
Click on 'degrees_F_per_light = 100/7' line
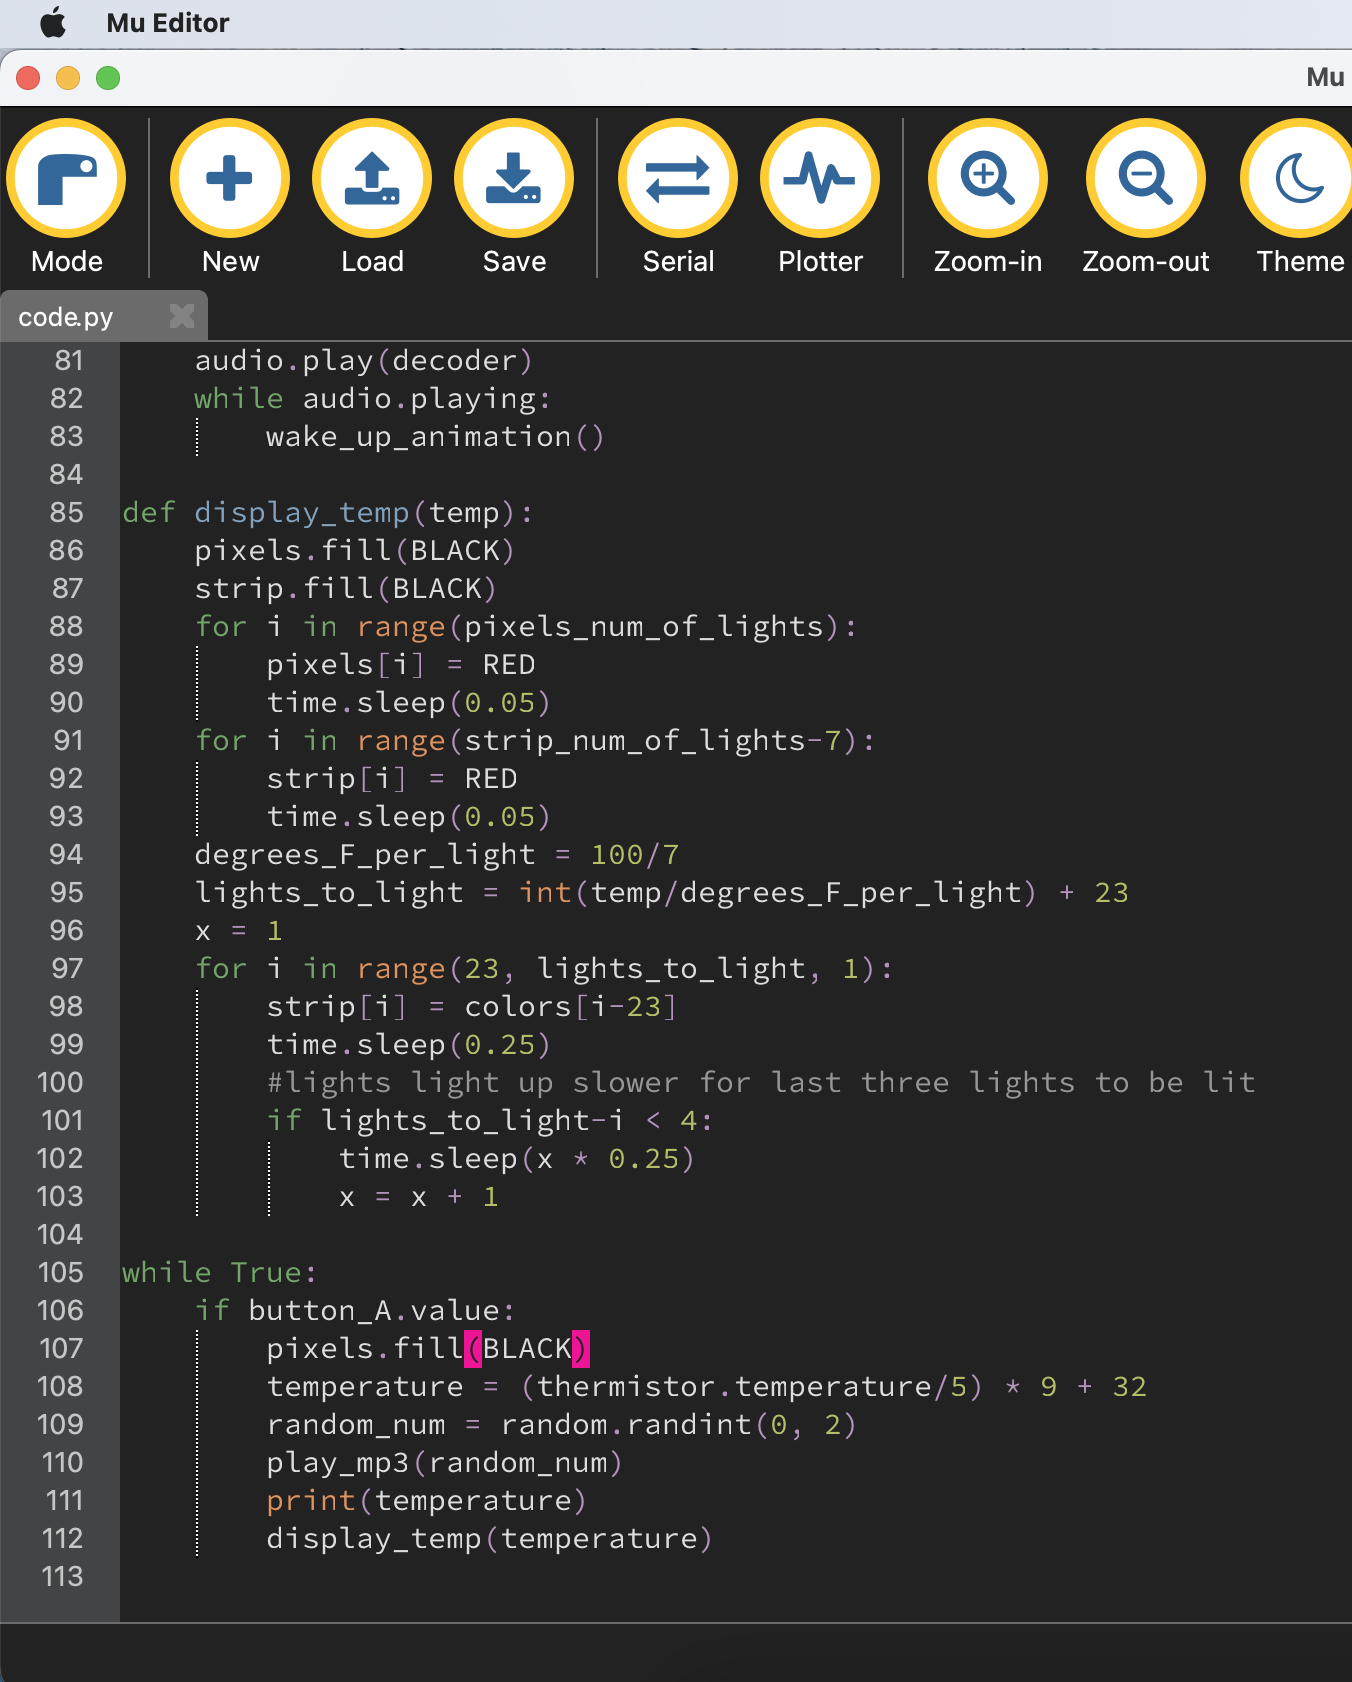pyautogui.click(x=437, y=854)
